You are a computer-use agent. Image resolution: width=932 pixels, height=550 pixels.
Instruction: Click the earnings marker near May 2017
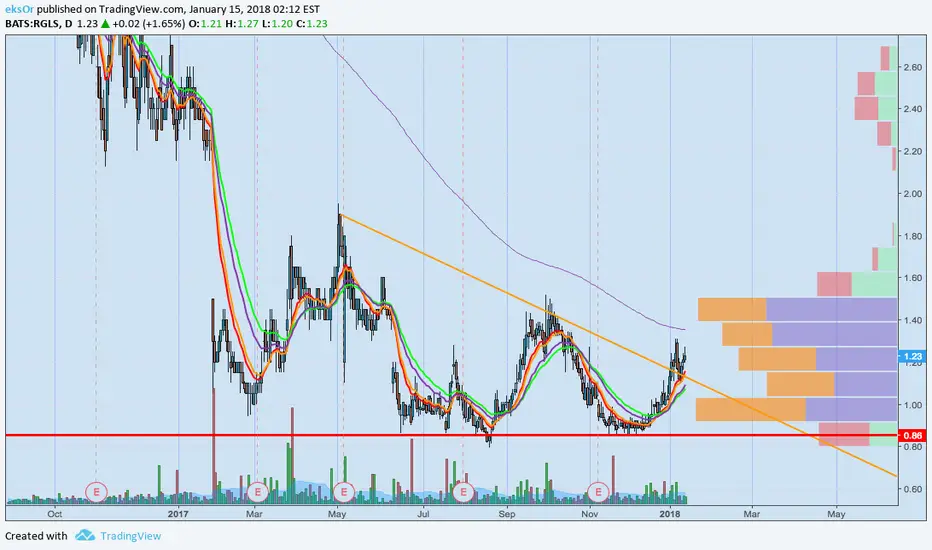click(344, 492)
